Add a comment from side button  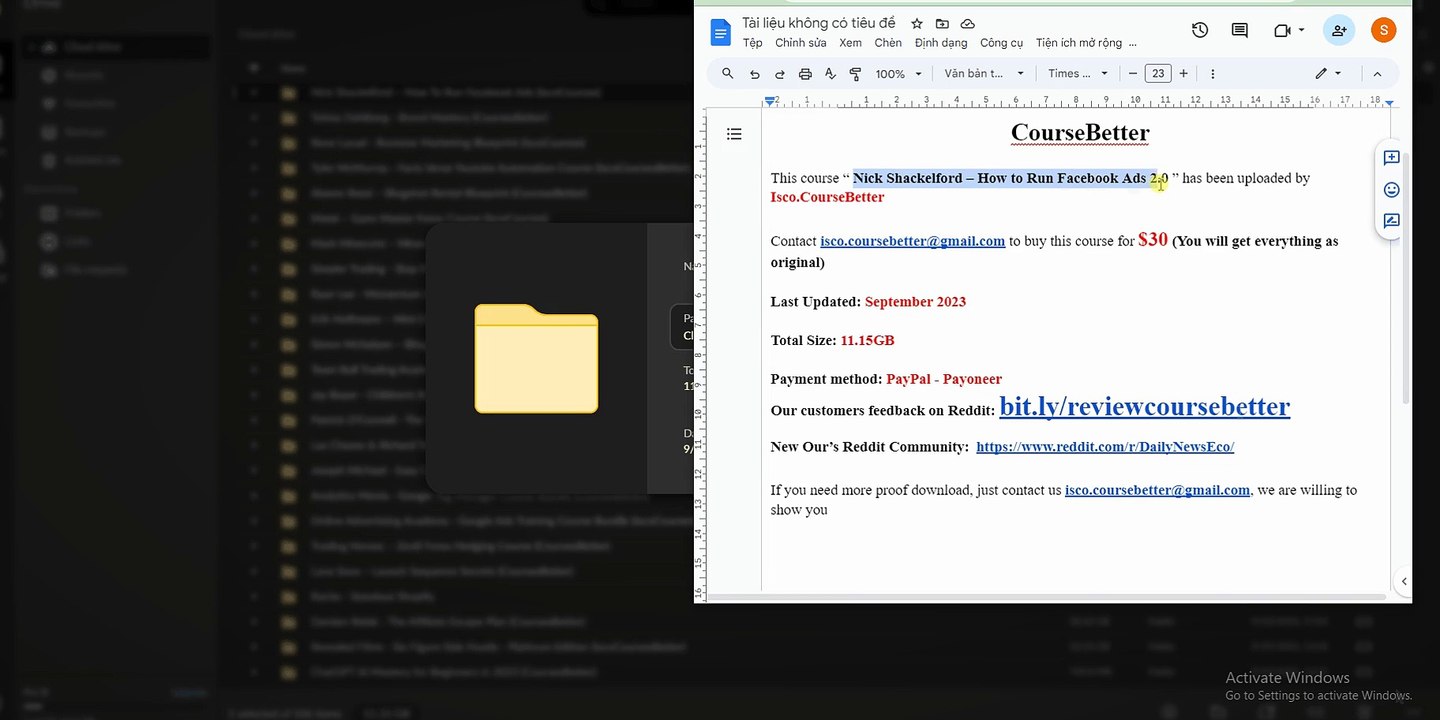[1391, 158]
